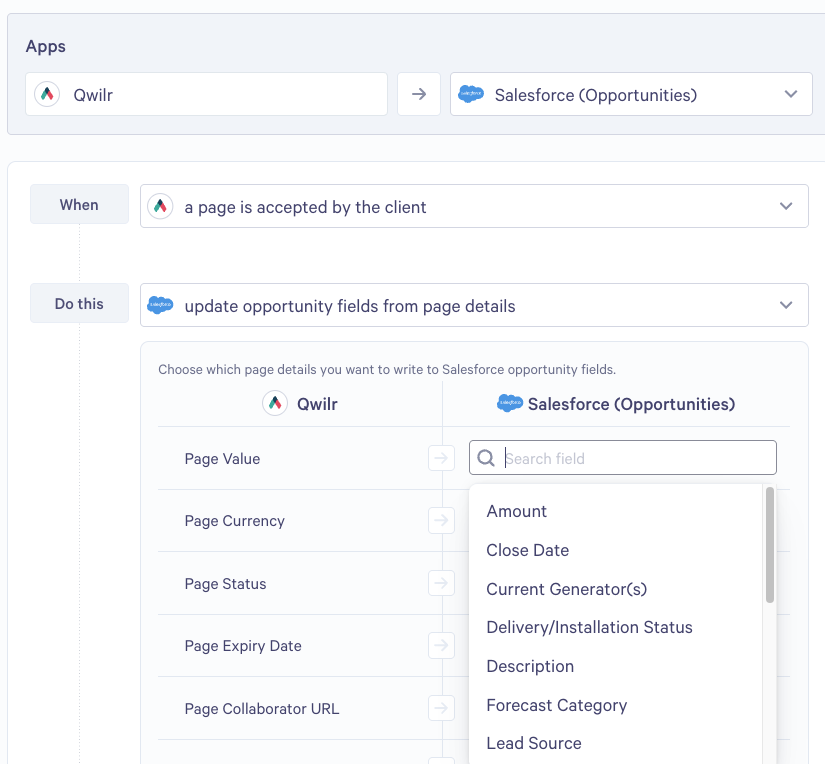Click Salesforce icon in the Do this action
The height and width of the screenshot is (764, 825).
(160, 305)
